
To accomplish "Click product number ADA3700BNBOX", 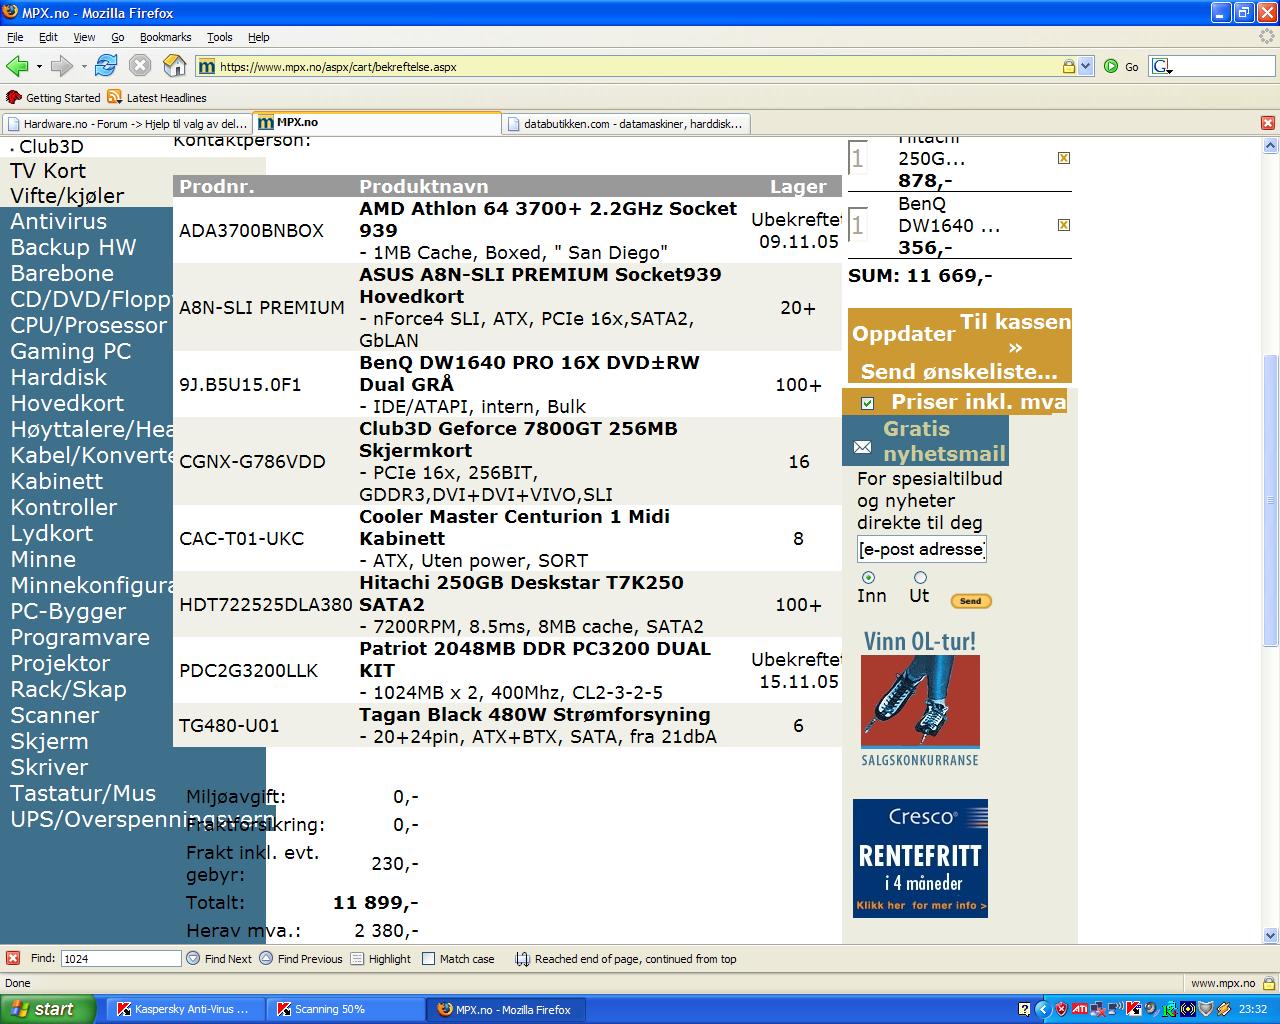I will (251, 230).
